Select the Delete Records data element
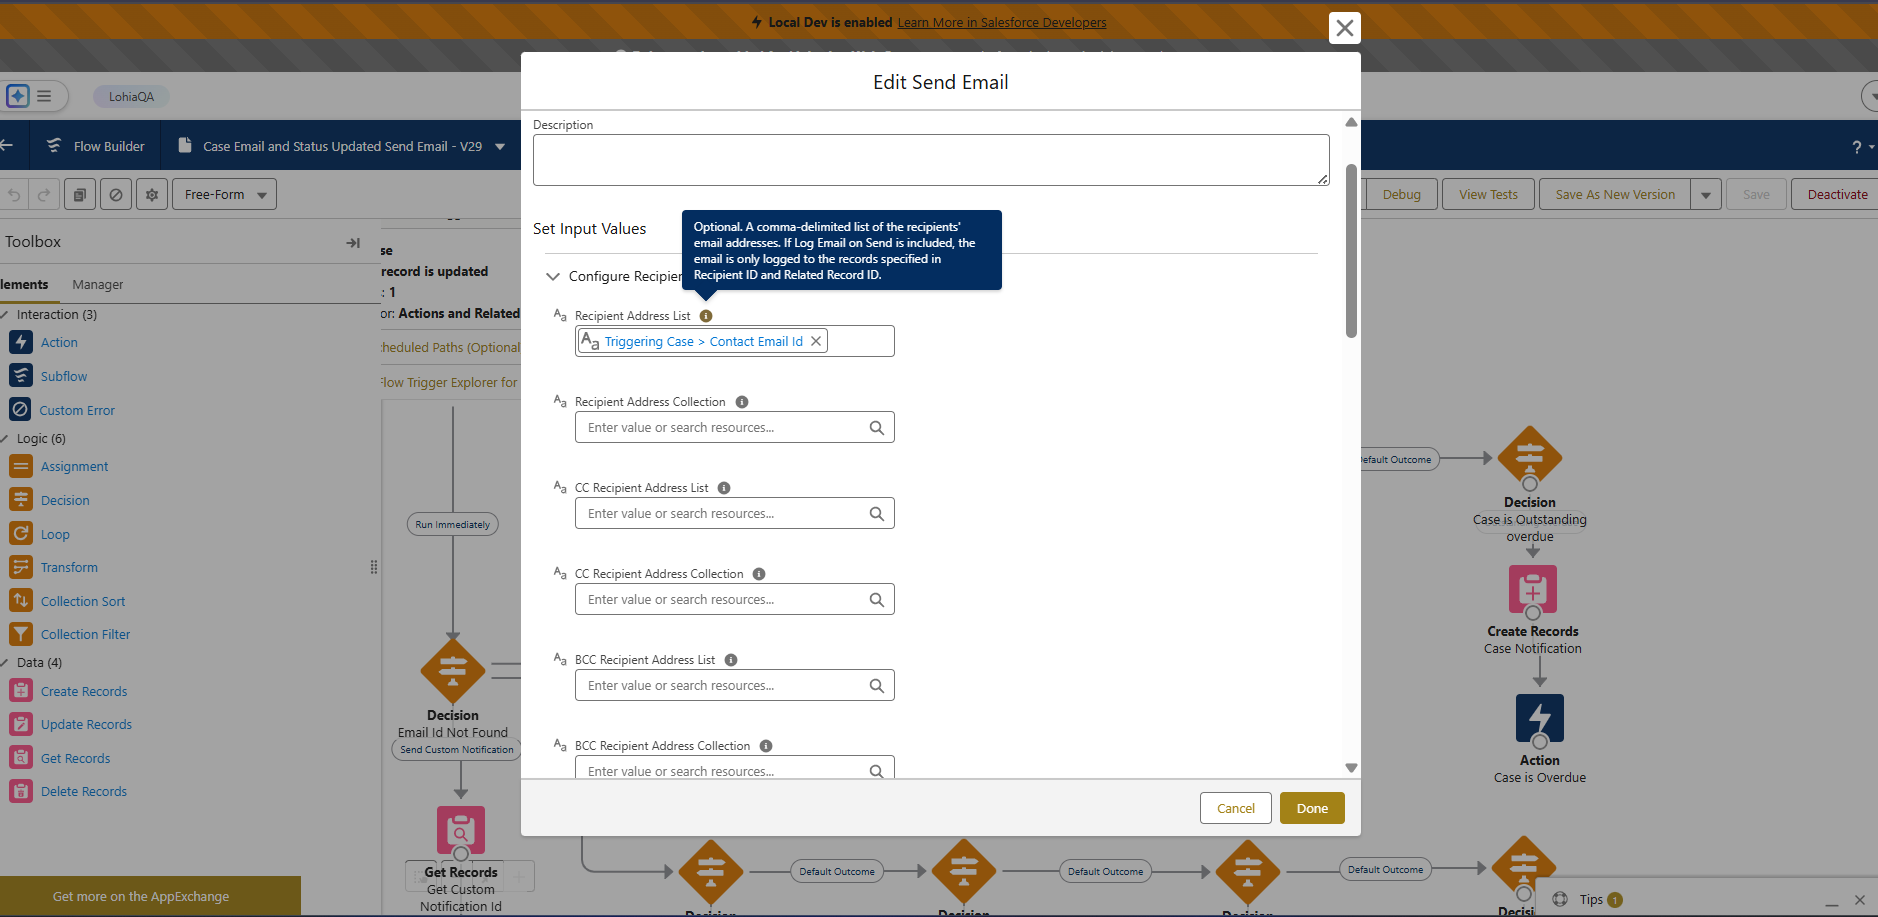The width and height of the screenshot is (1878, 917). click(x=84, y=791)
